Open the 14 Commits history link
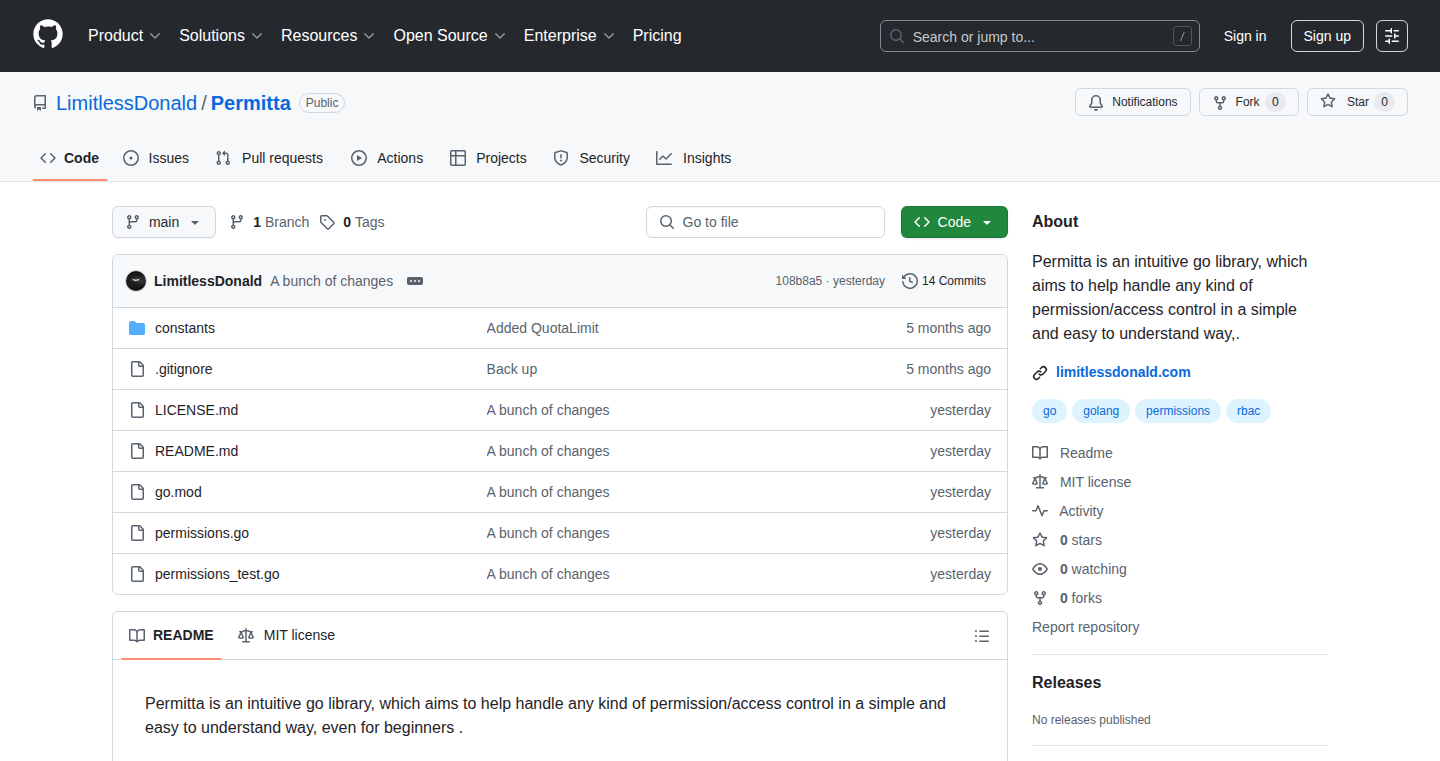The height and width of the screenshot is (761, 1440). 944,281
